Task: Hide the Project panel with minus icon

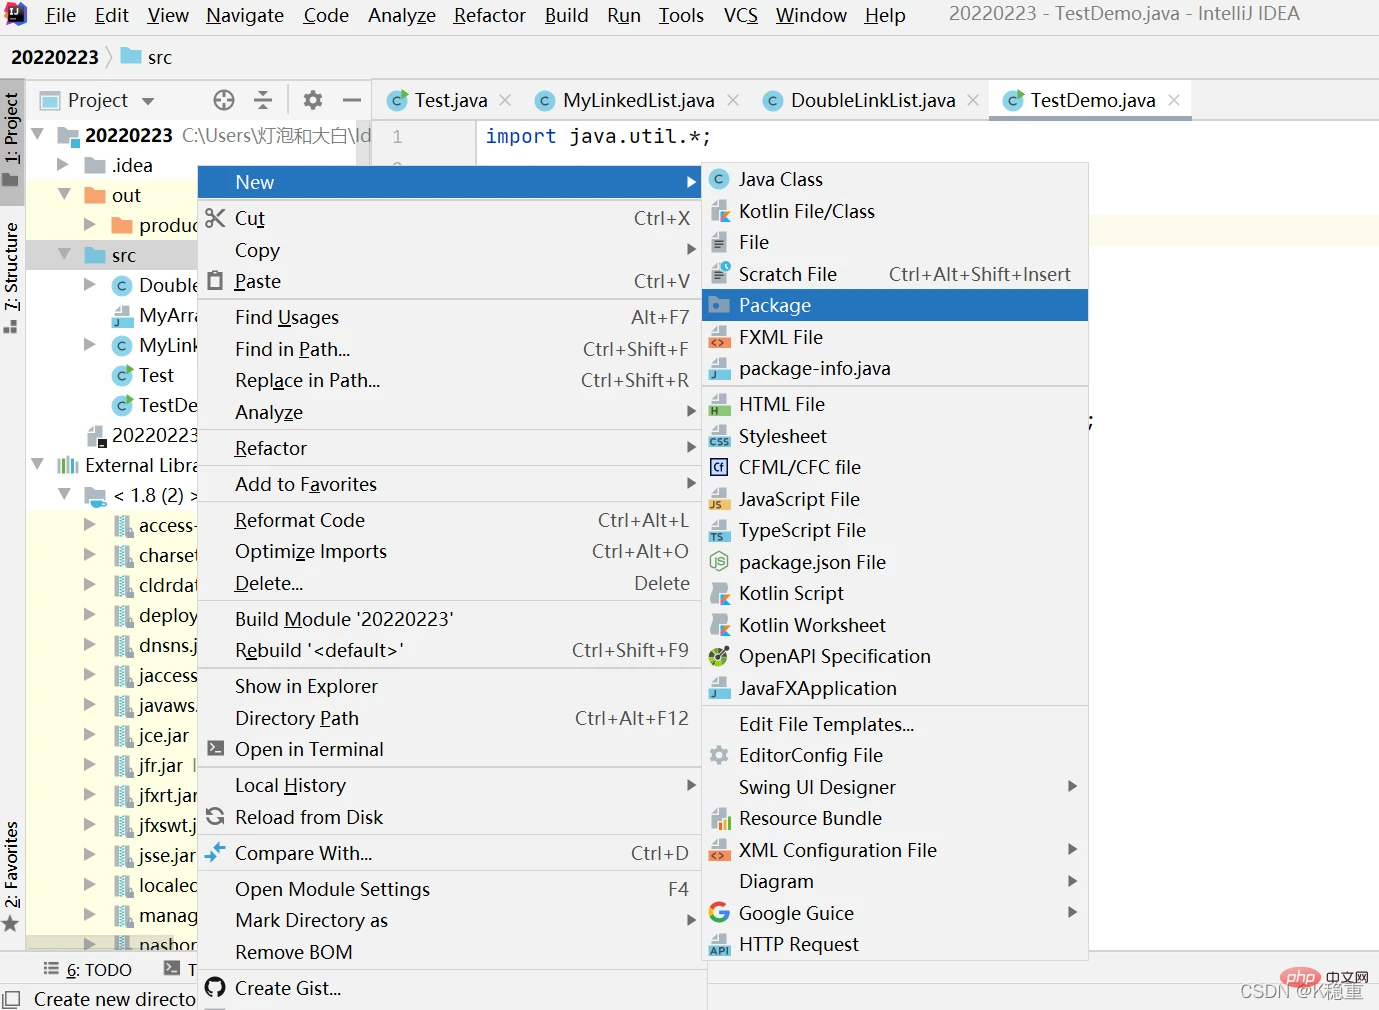Action: click(351, 100)
